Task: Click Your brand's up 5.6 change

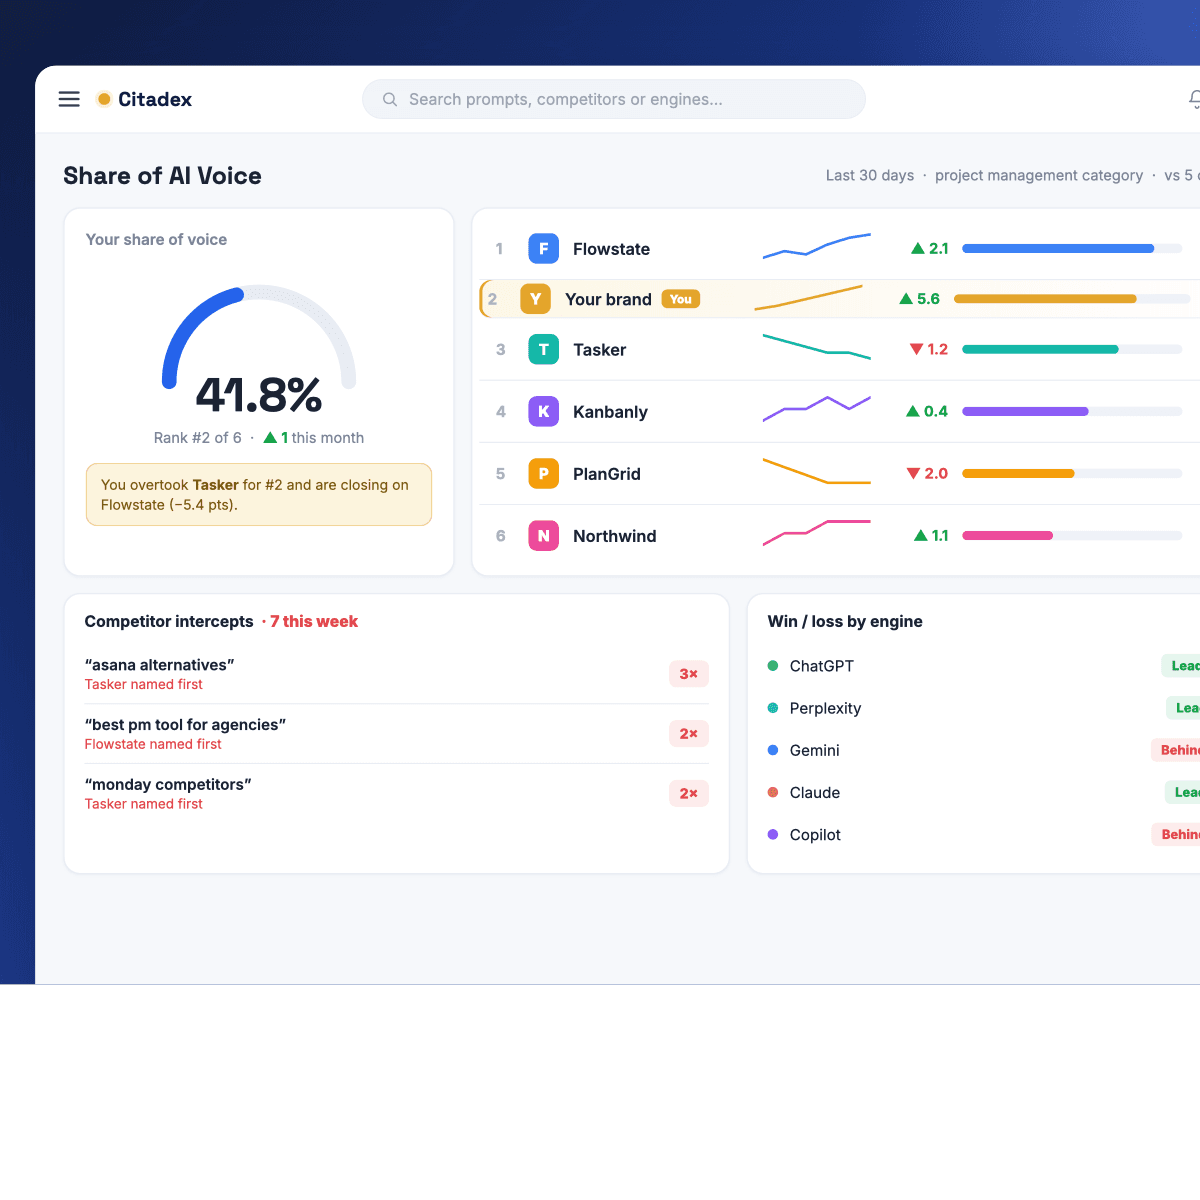Action: coord(920,298)
